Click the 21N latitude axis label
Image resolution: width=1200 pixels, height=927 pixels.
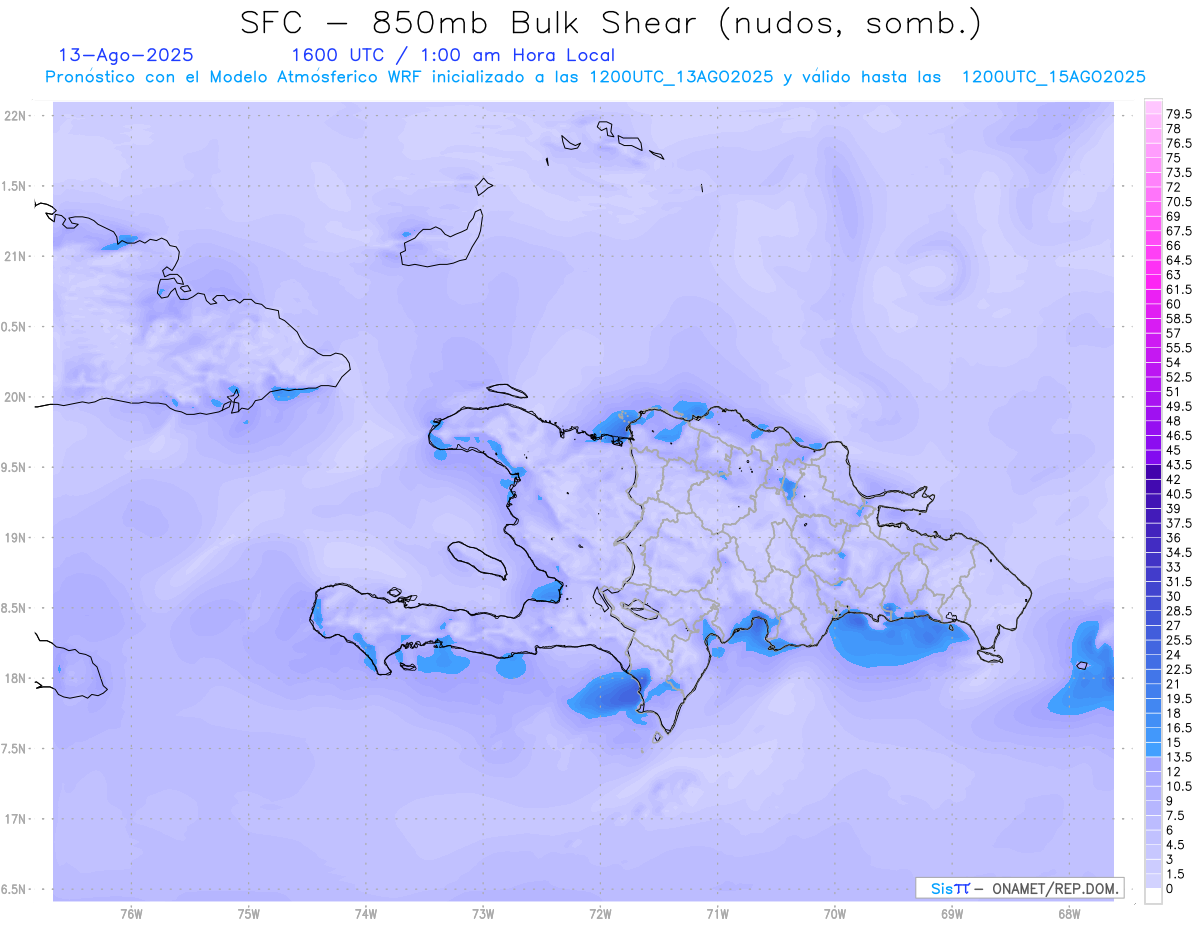[15, 256]
